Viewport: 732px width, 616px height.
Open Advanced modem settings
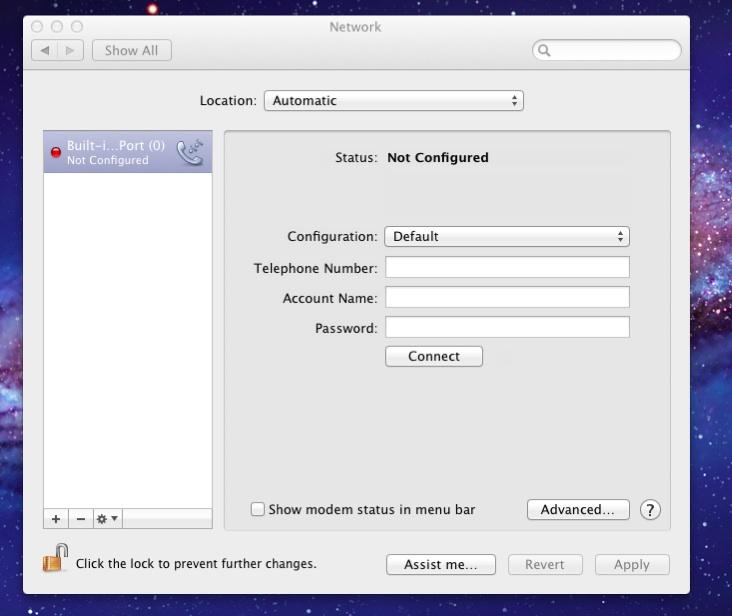point(577,510)
